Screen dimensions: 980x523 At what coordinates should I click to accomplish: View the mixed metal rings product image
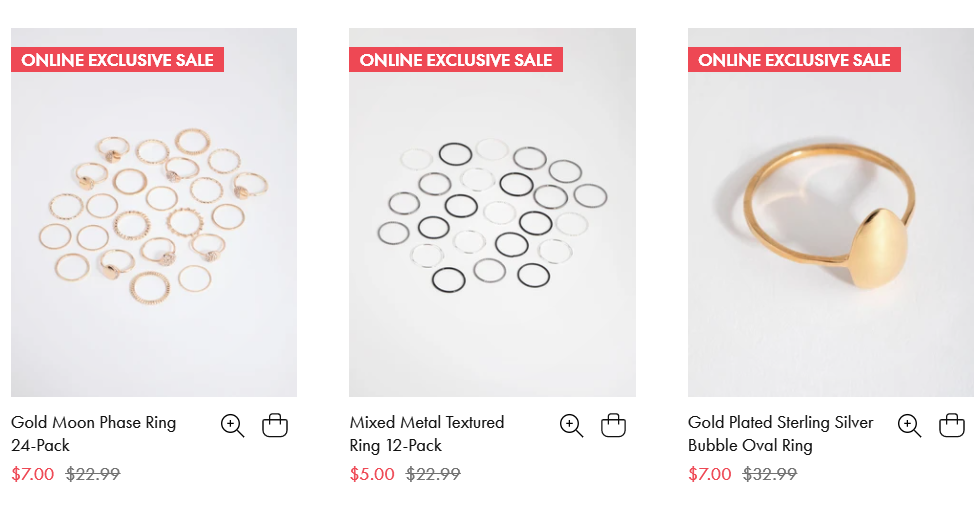coord(492,212)
